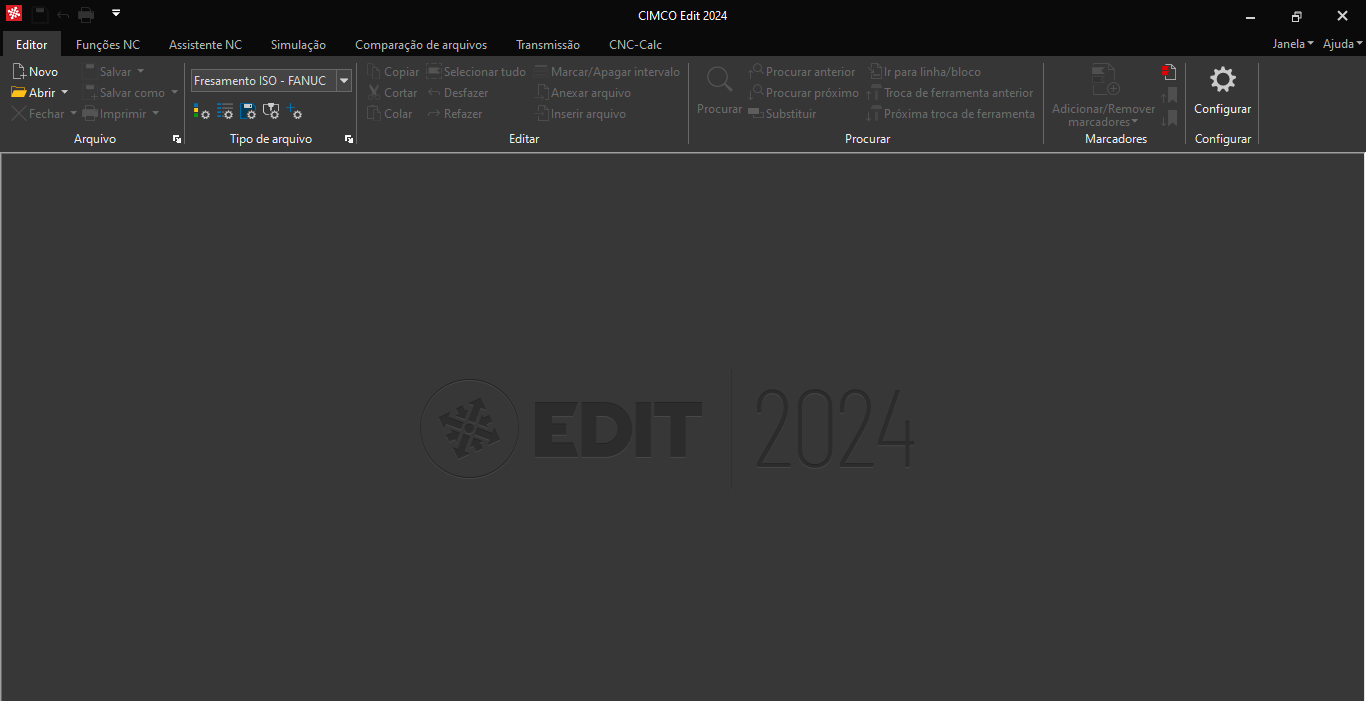Click the Novo new file icon
Screen dimensions: 1366x701
coord(18,72)
